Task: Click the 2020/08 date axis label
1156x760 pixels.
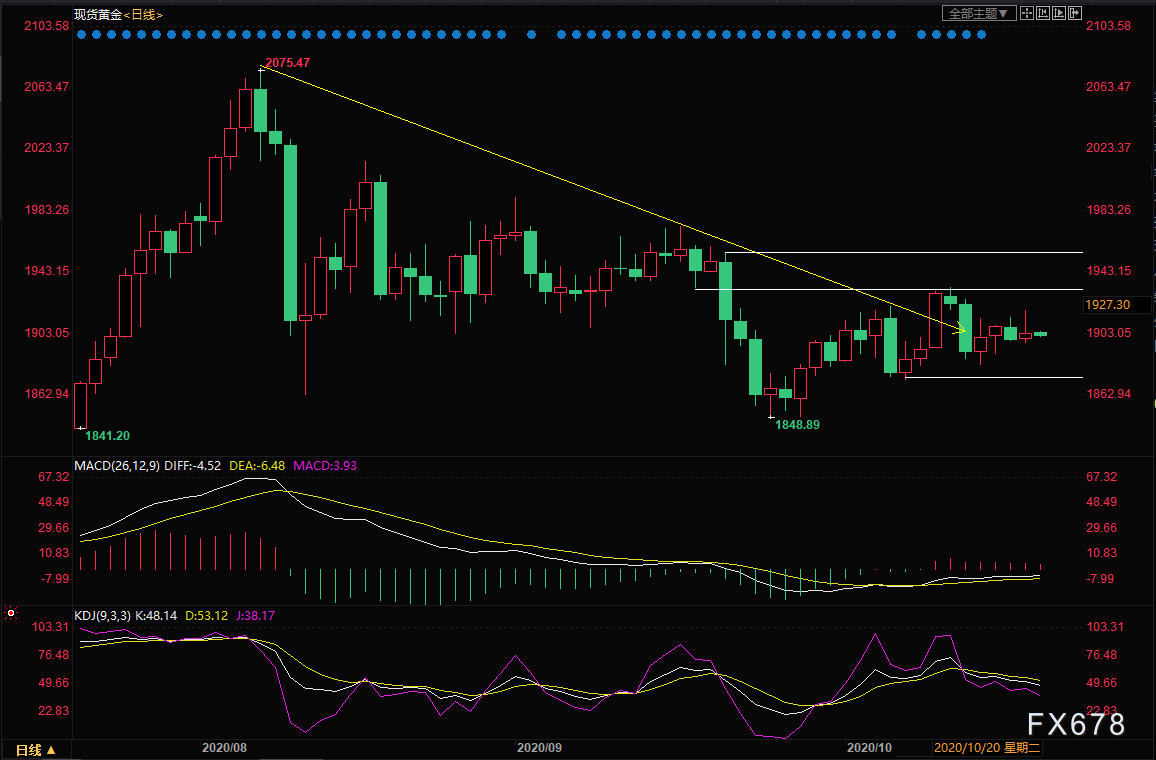Action: [224, 747]
